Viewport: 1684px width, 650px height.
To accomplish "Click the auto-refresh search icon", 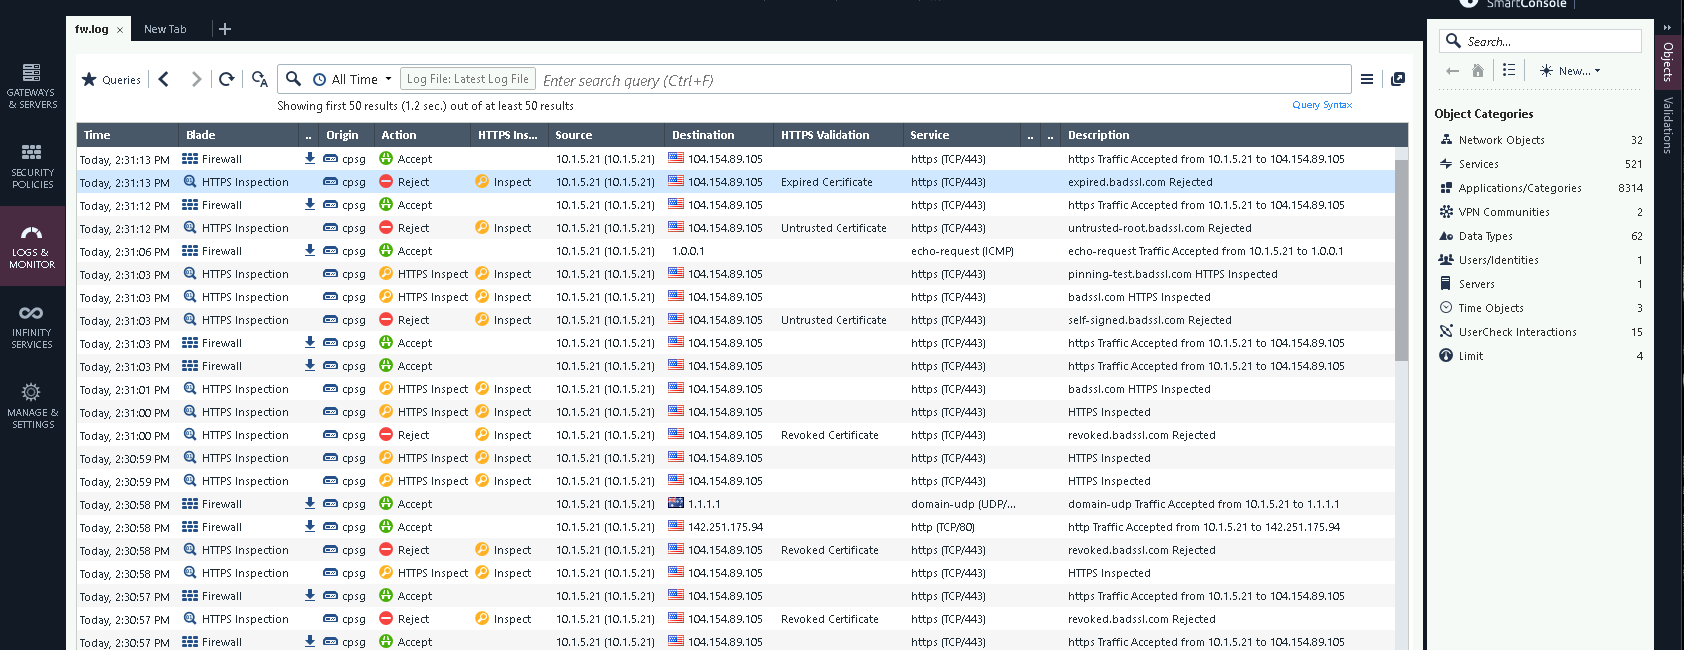I will tap(260, 79).
